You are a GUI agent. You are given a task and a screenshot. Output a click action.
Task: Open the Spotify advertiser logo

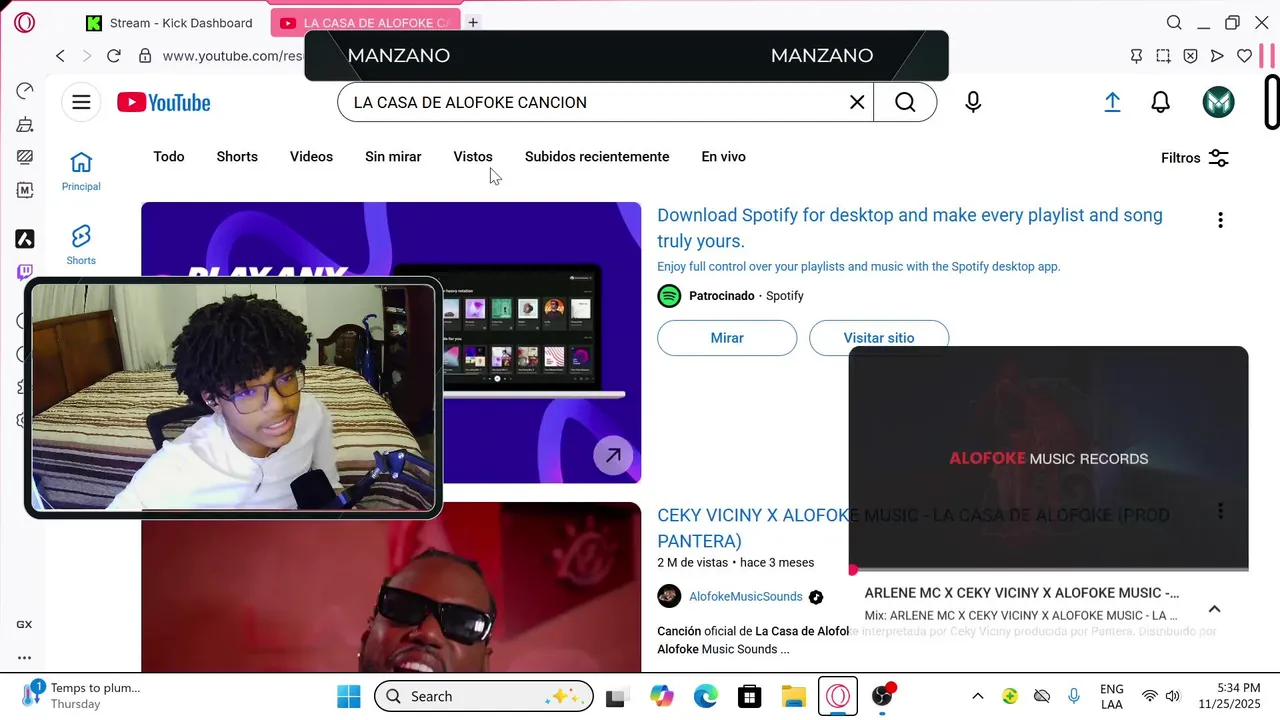(669, 296)
